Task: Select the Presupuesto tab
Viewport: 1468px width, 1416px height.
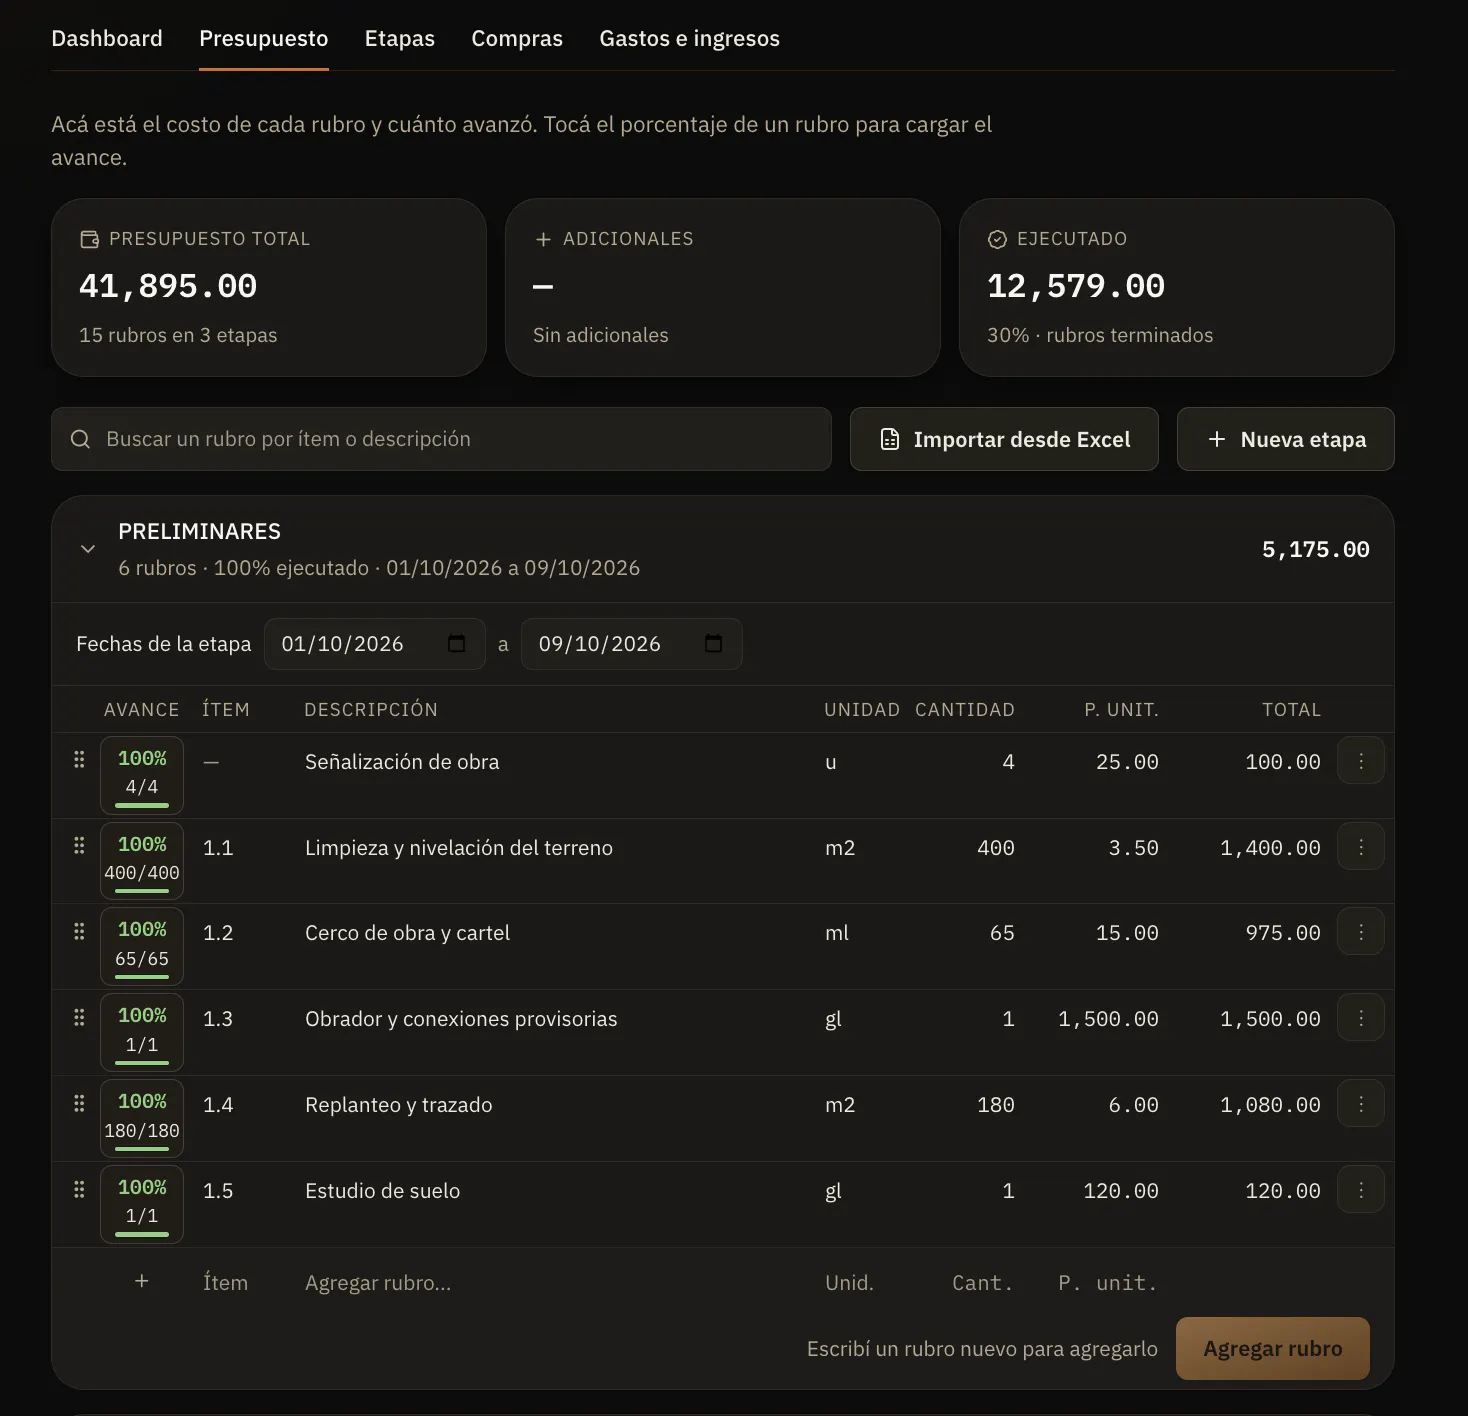Action: pyautogui.click(x=264, y=38)
